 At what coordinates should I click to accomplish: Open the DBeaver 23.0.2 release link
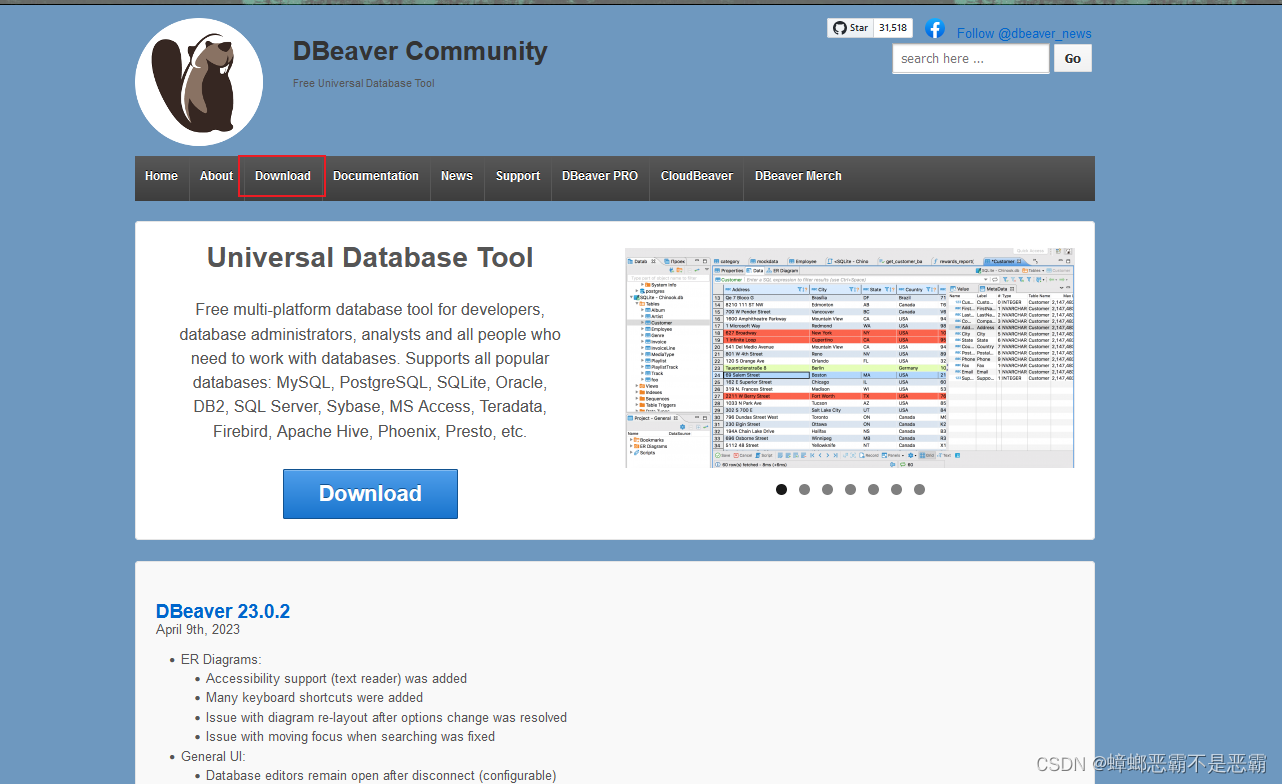tap(223, 611)
